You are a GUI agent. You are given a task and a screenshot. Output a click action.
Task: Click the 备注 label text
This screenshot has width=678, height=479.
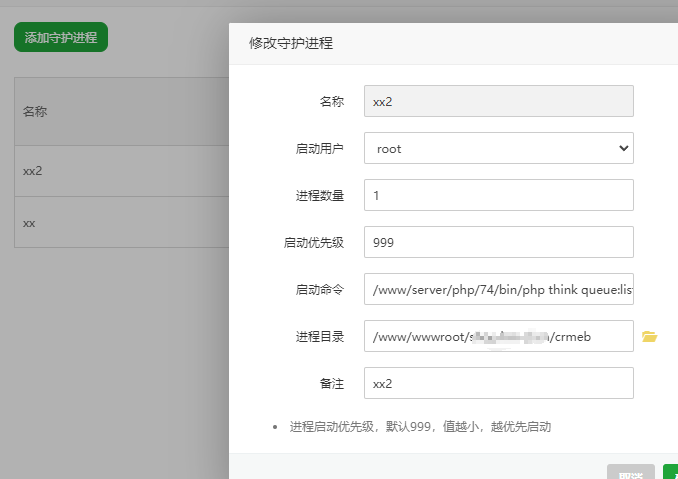(x=331, y=383)
